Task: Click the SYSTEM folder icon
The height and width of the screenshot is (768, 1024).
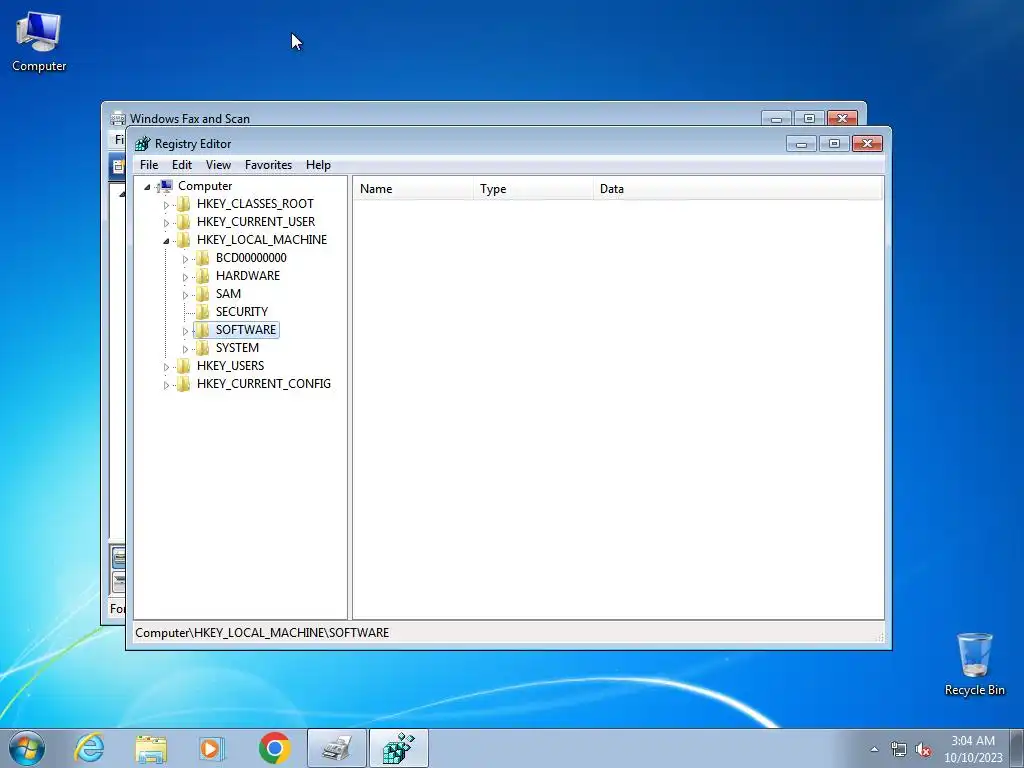Action: coord(203,347)
